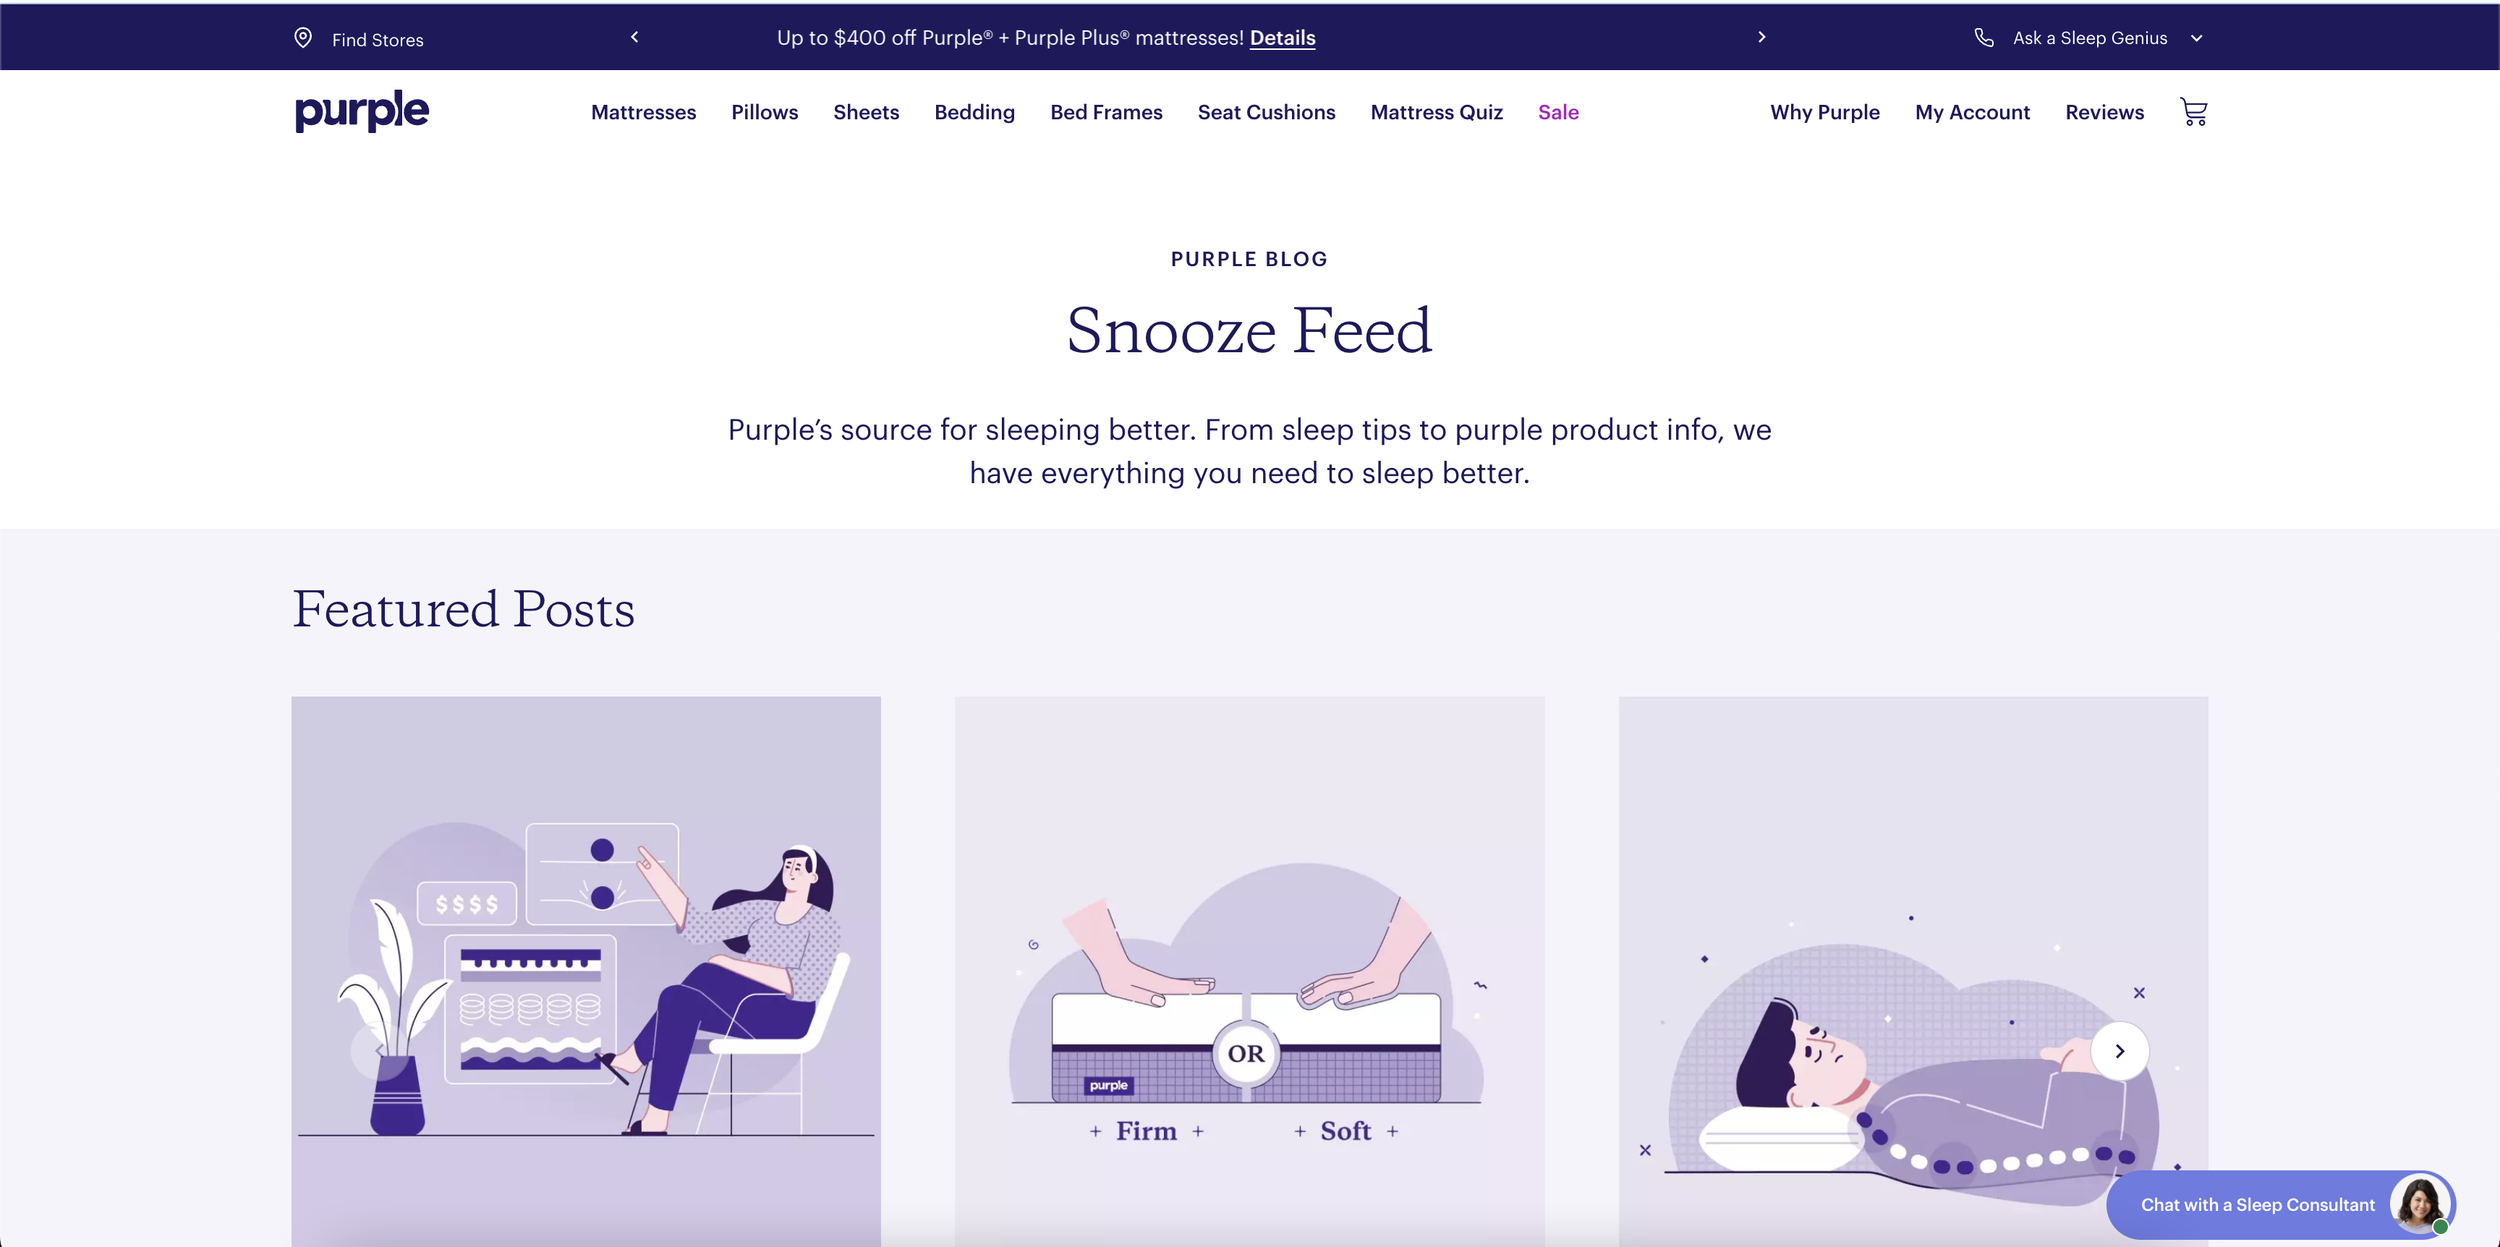Click the sleep consultant avatar photo
This screenshot has width=2500, height=1247.
(x=2419, y=1204)
